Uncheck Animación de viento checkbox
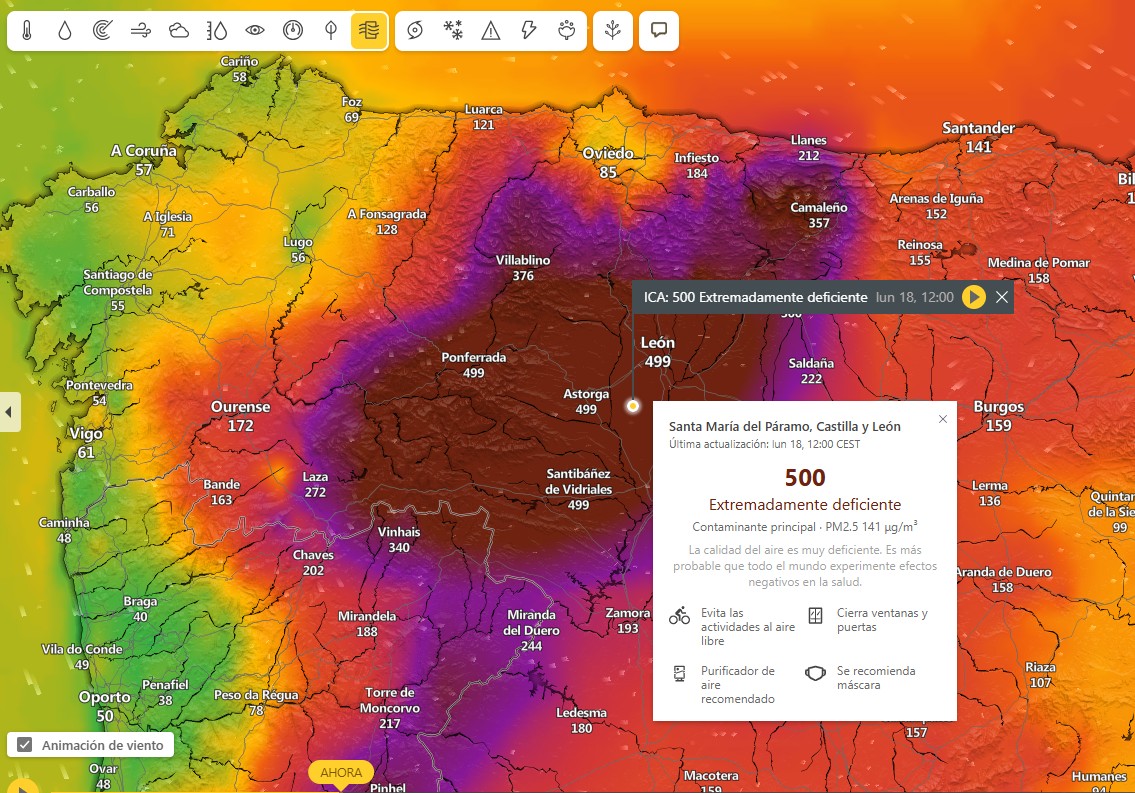 (25, 745)
